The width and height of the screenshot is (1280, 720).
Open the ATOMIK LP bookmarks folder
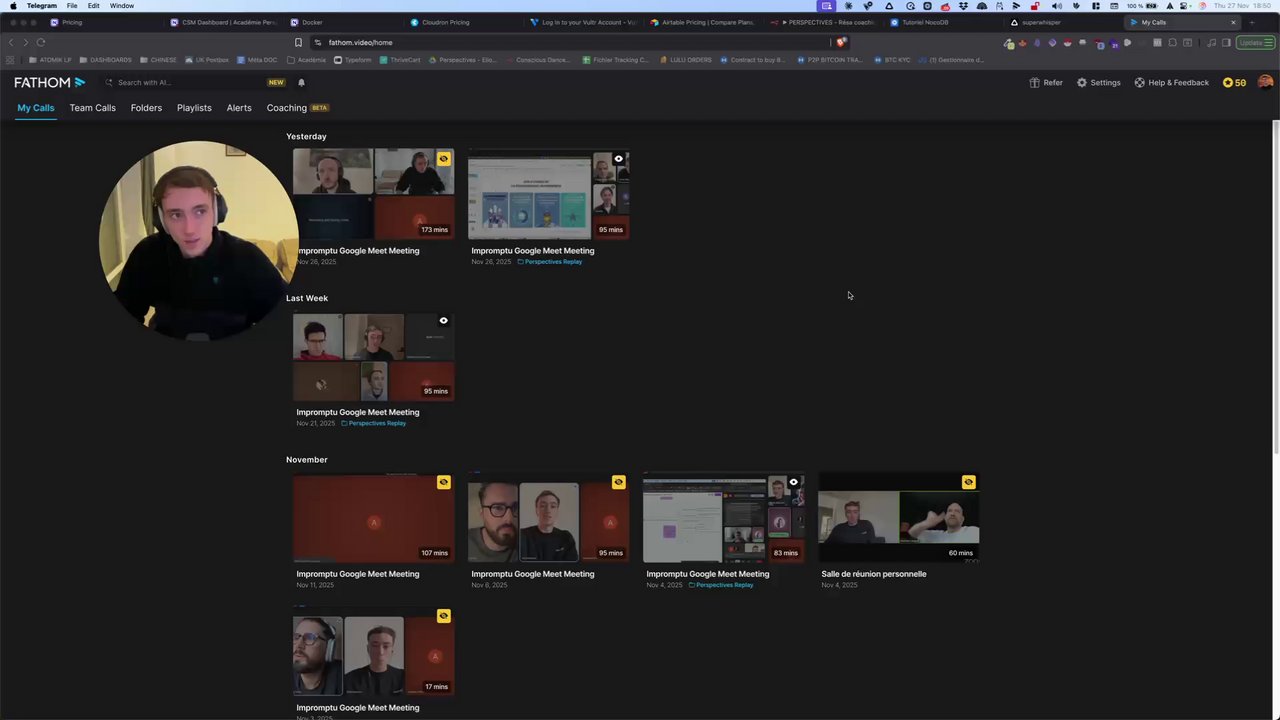tap(50, 60)
